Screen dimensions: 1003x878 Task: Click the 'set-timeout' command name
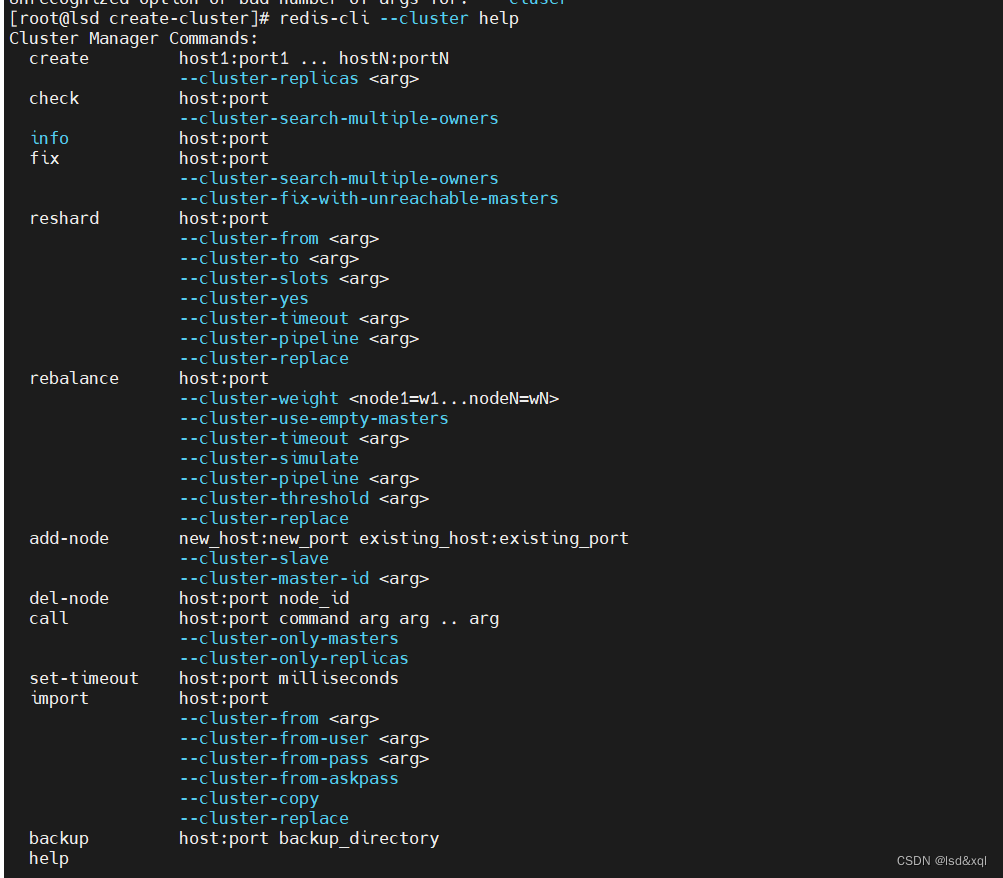tap(84, 678)
